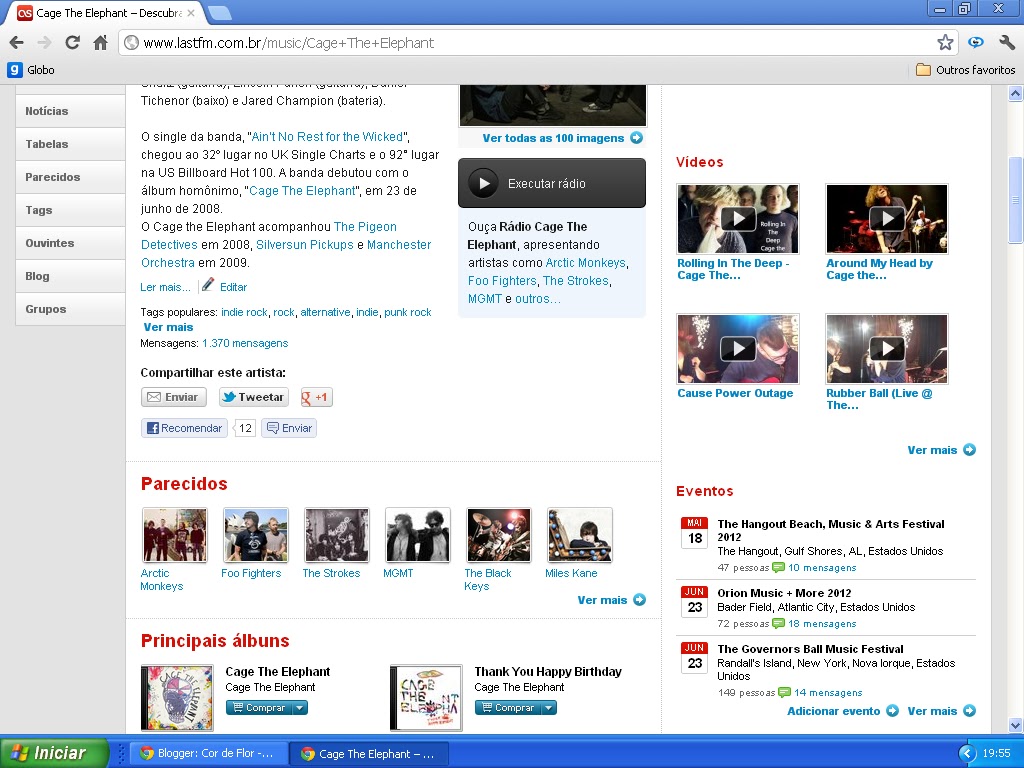Click the Ver mais arrow under Parecidos
Screen dimensions: 1024x768
[639, 600]
